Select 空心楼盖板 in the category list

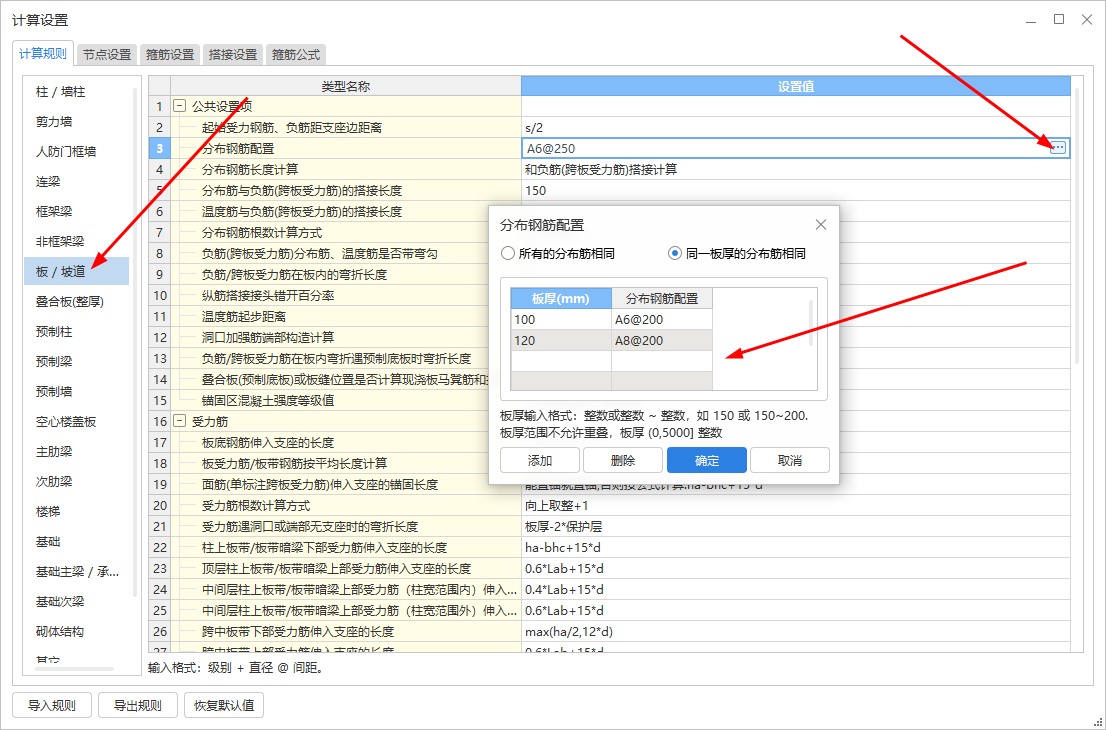point(77,421)
